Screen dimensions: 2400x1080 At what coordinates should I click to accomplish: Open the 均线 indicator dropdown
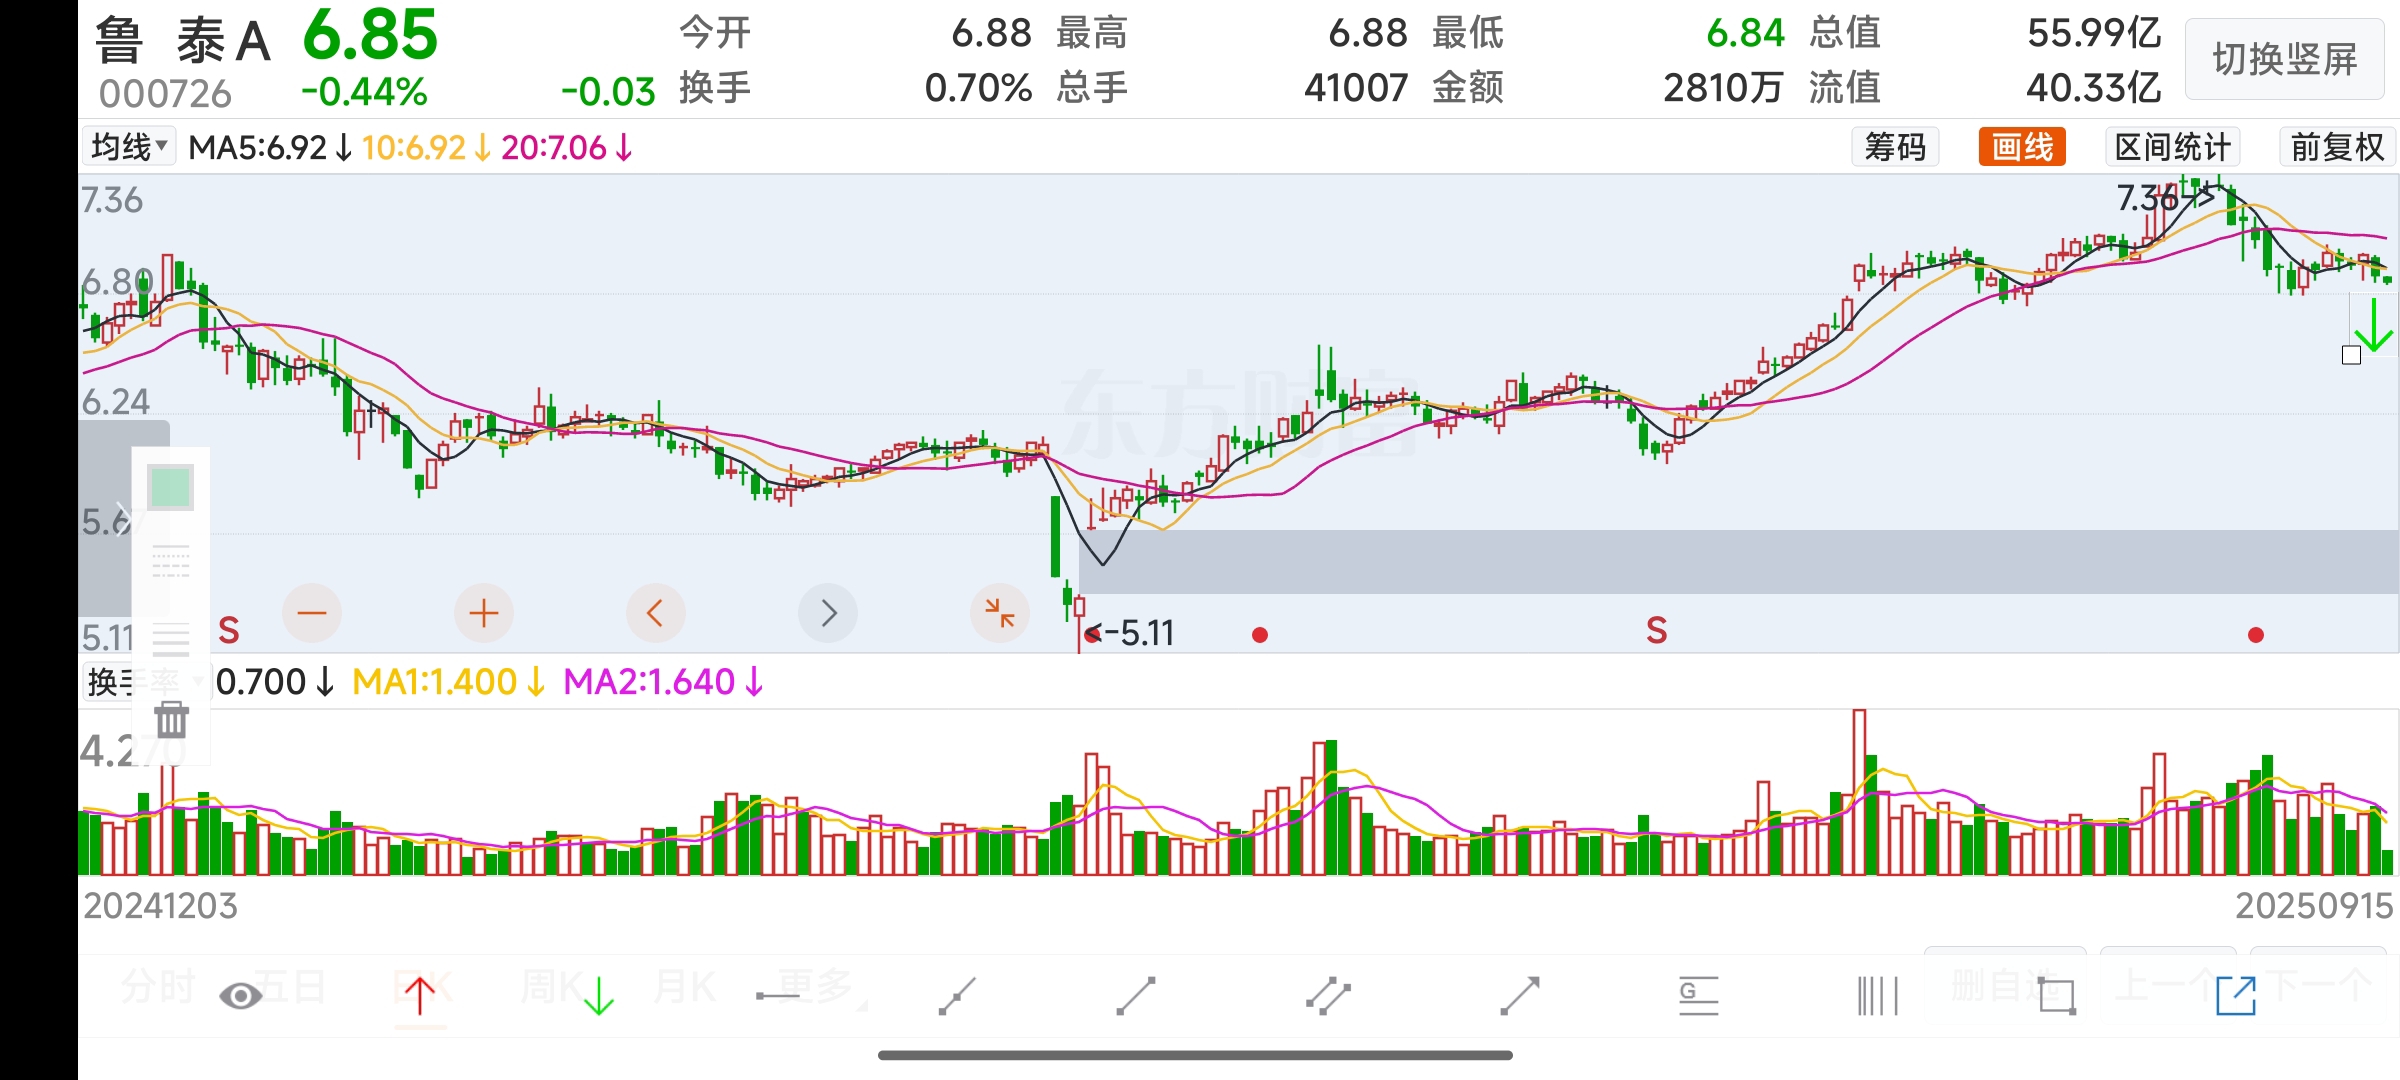128,147
